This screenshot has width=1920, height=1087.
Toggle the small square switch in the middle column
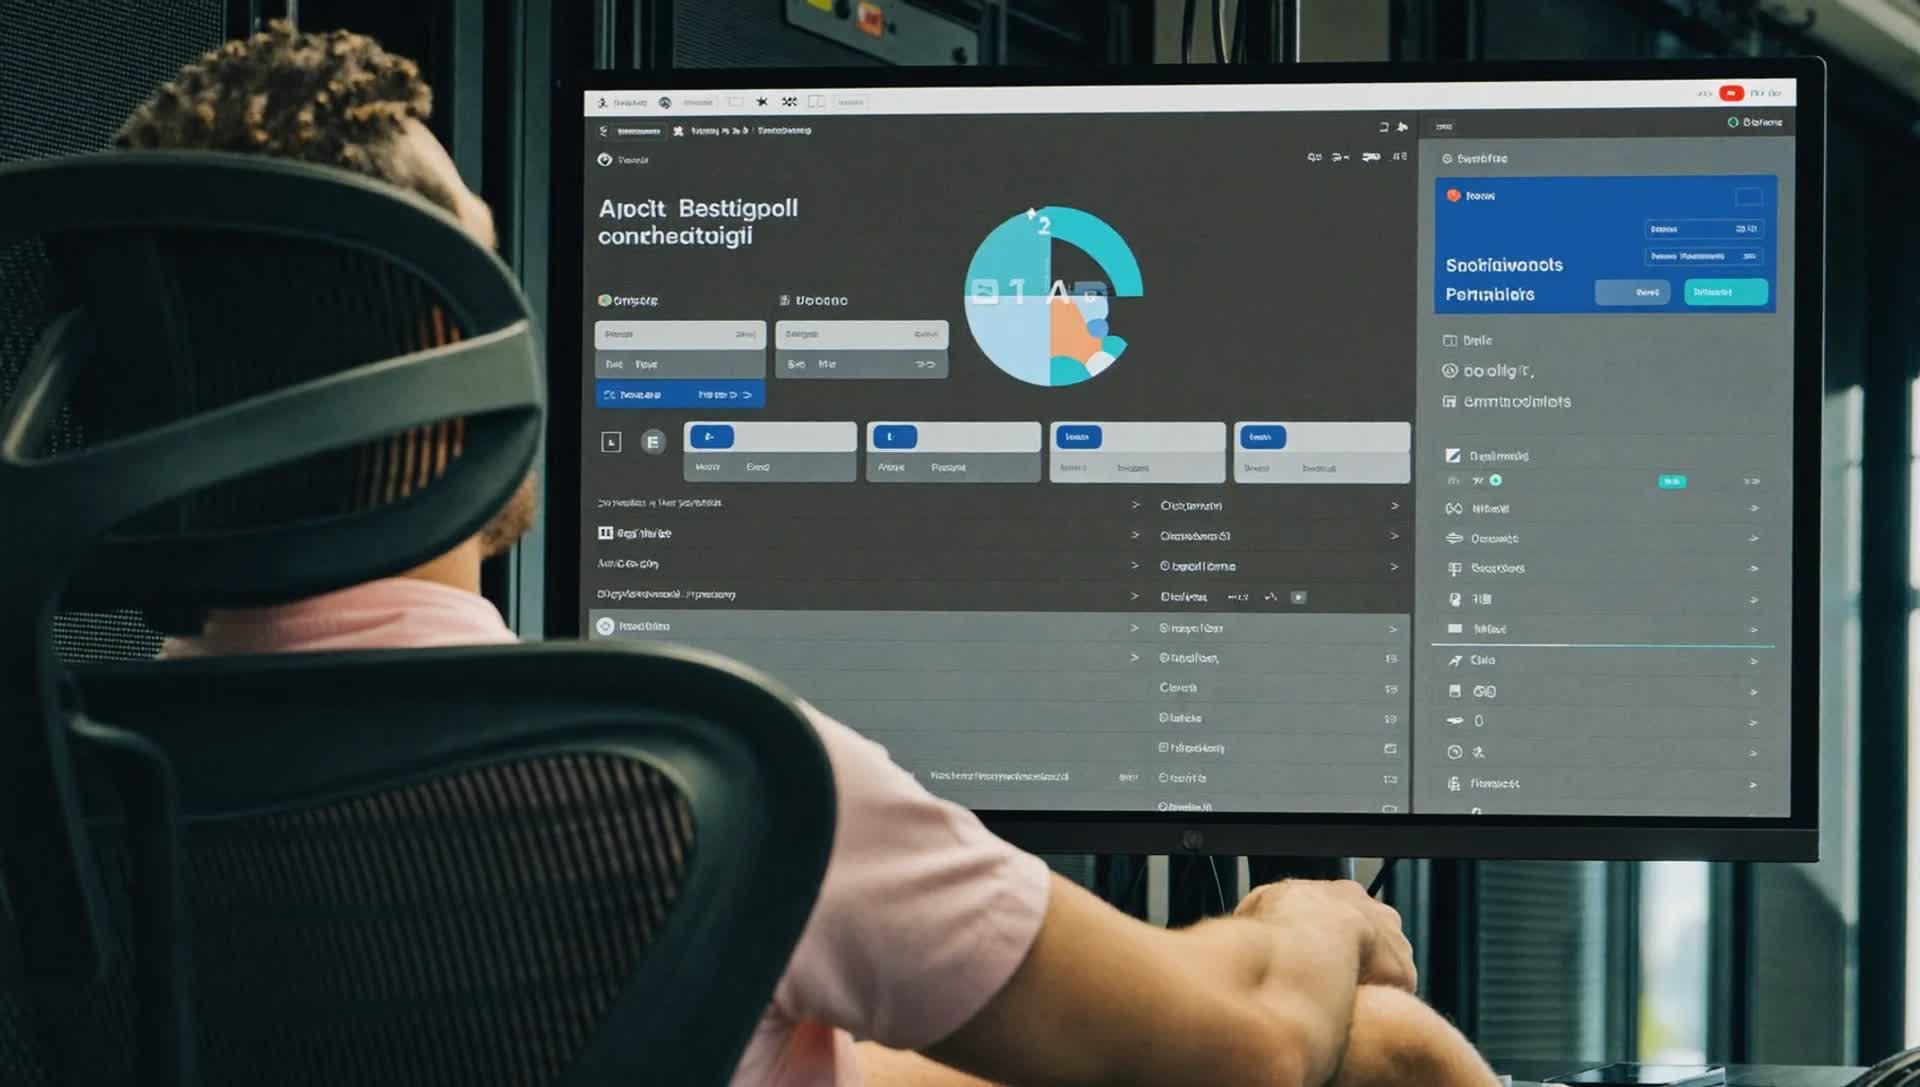tap(1298, 597)
